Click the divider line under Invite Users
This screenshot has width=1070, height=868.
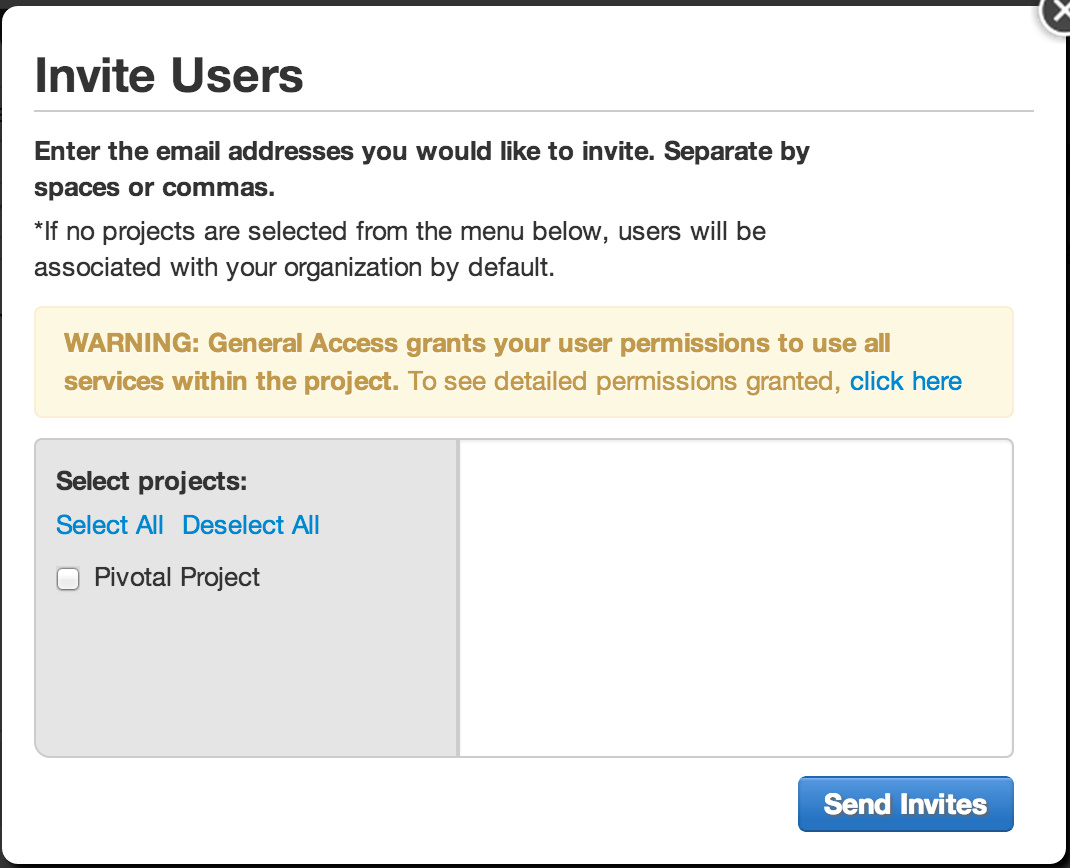(534, 111)
